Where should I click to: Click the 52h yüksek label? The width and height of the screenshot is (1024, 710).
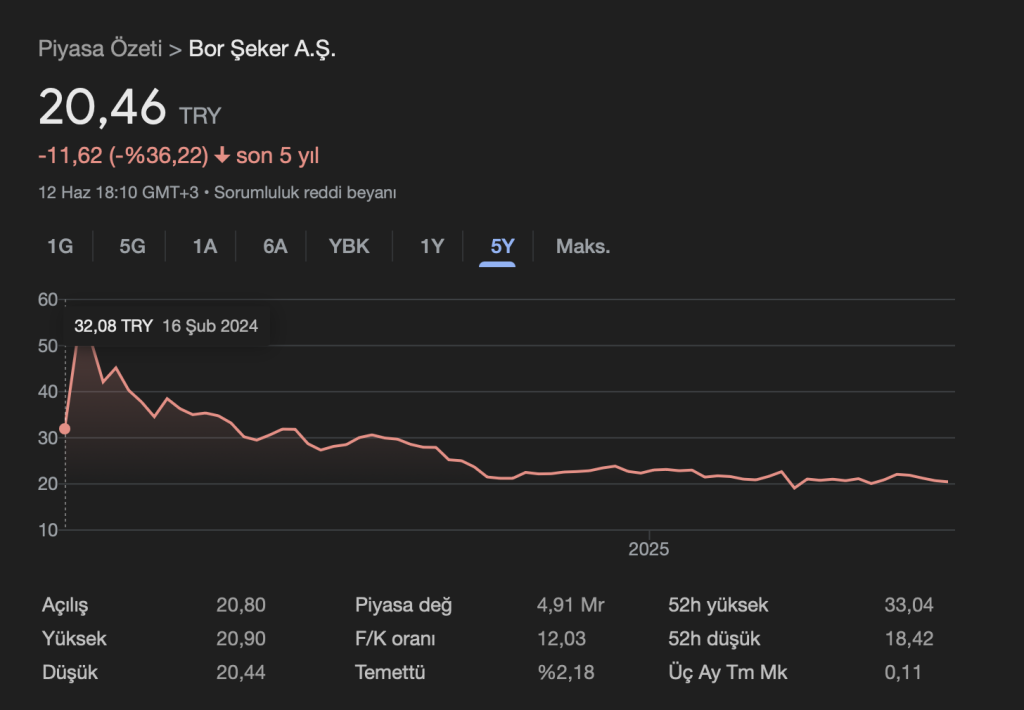point(718,605)
